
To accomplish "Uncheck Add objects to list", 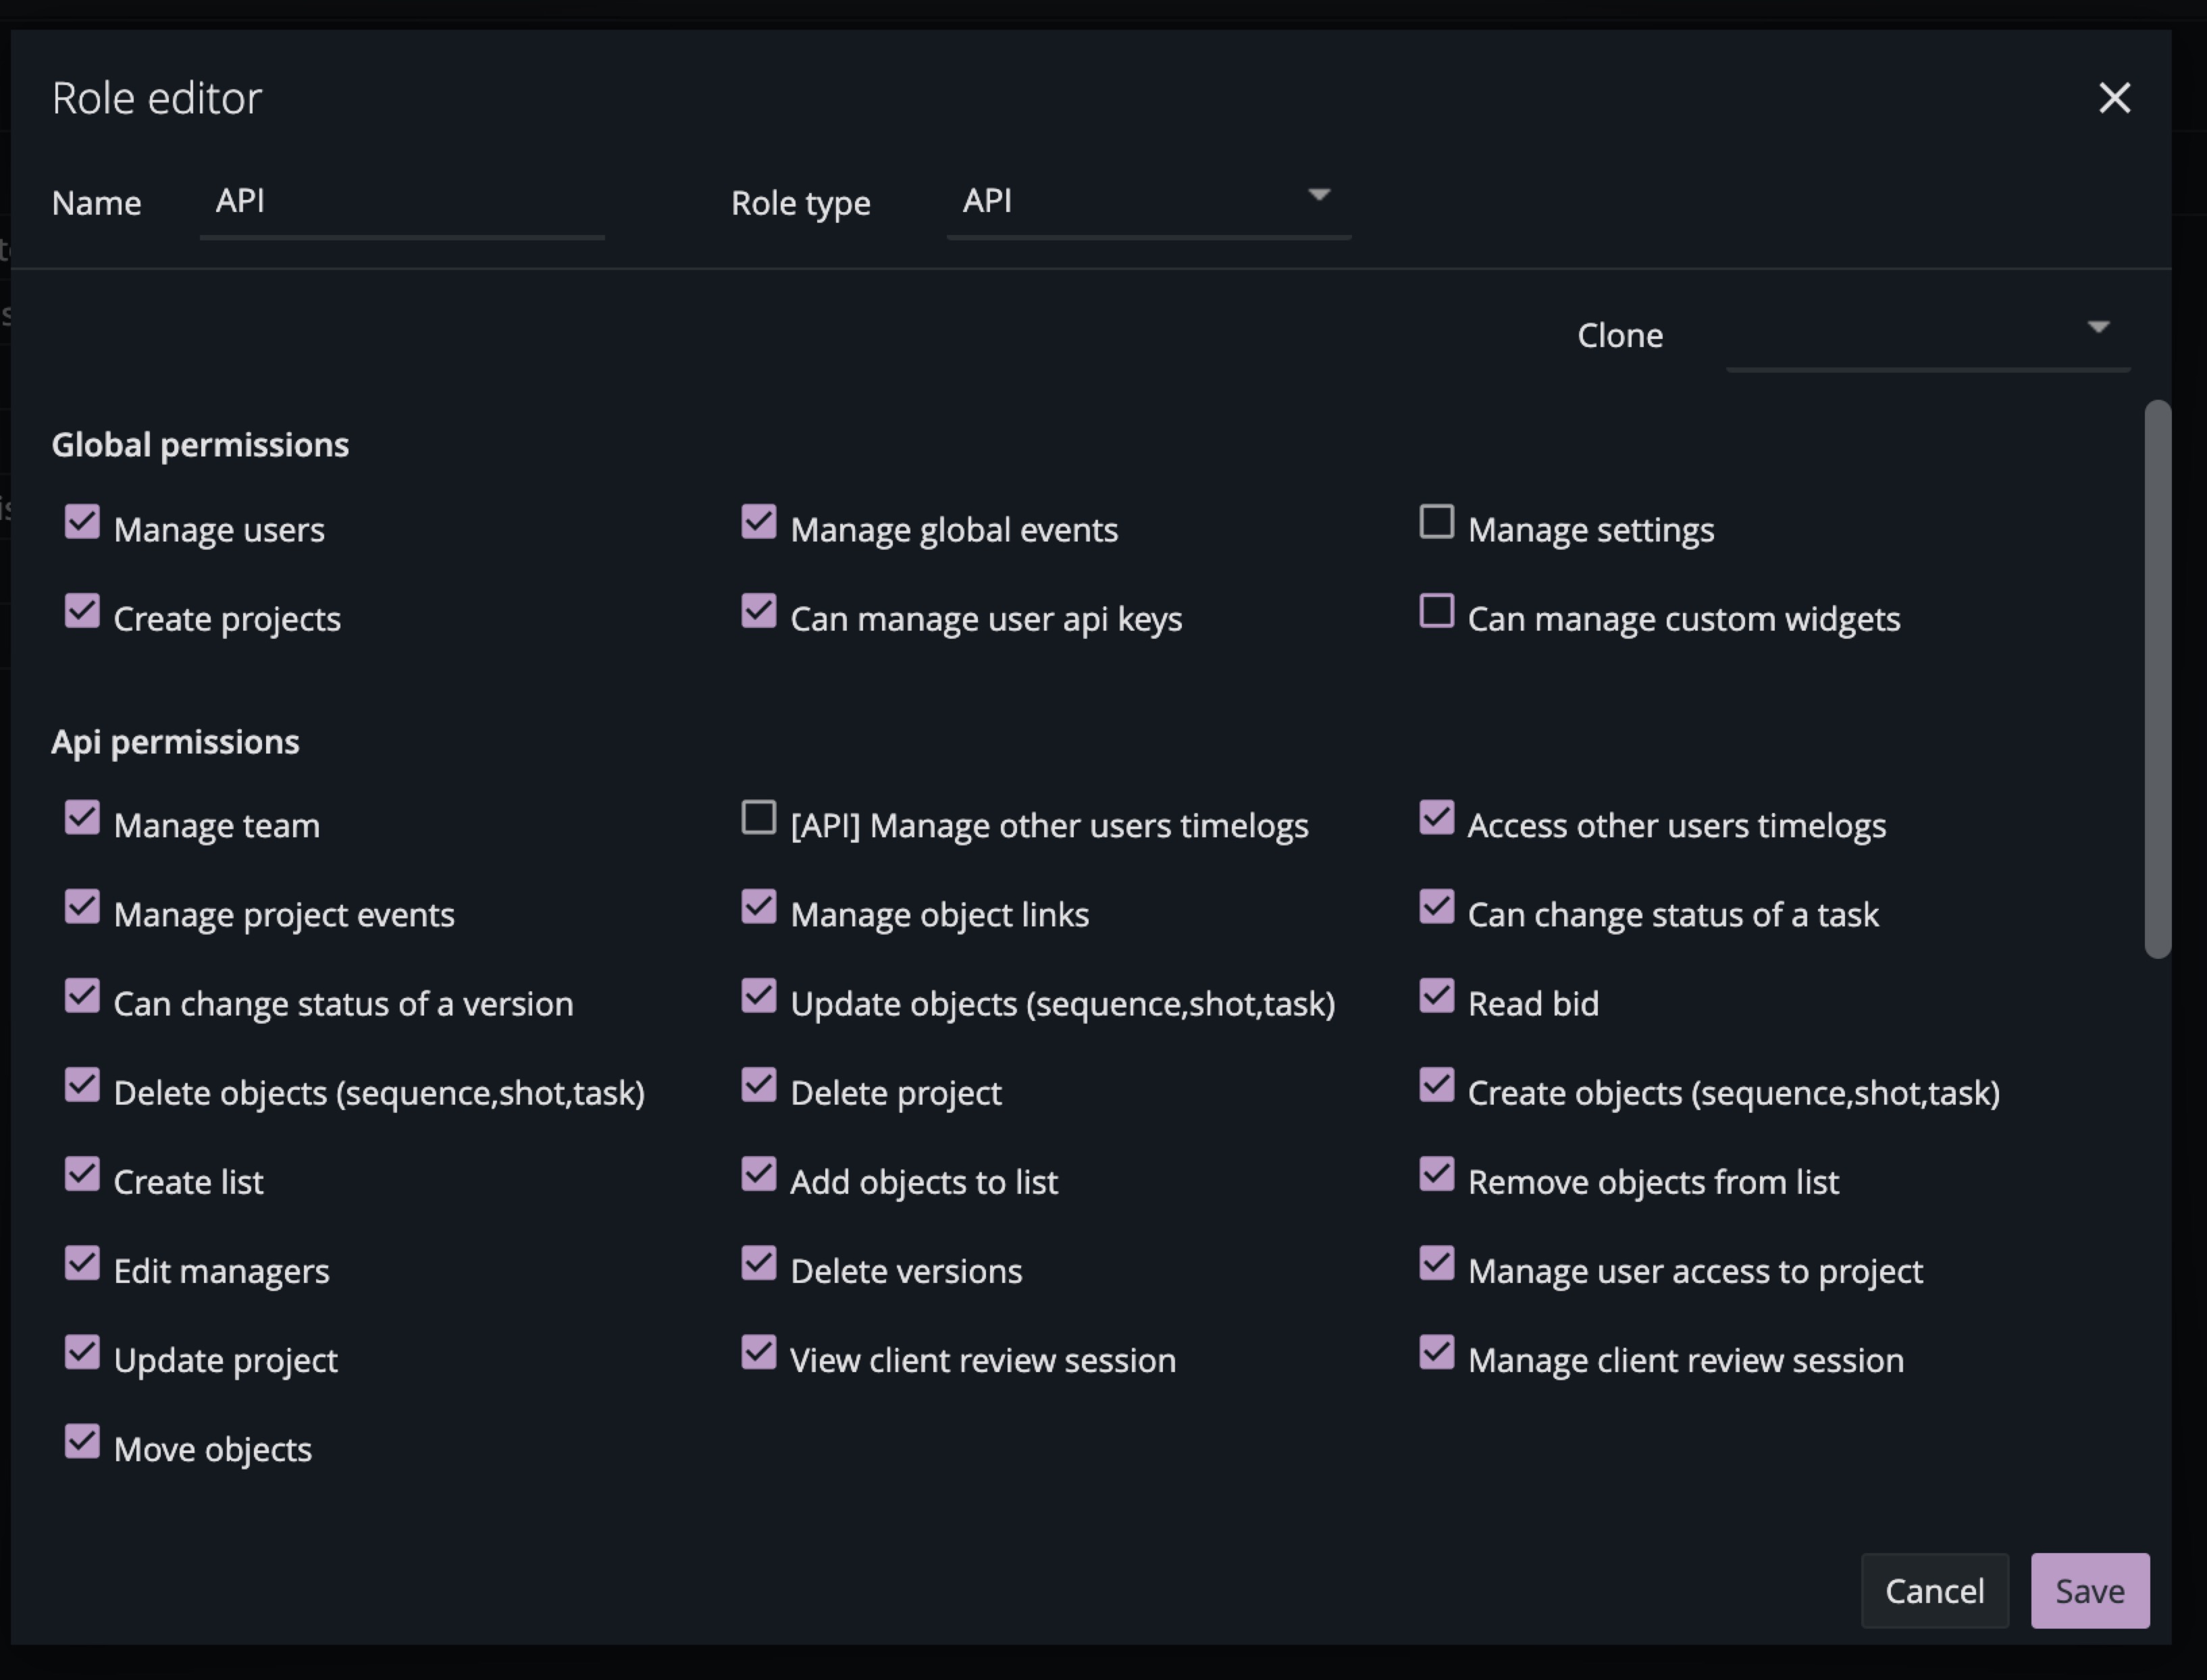I will tap(759, 1174).
